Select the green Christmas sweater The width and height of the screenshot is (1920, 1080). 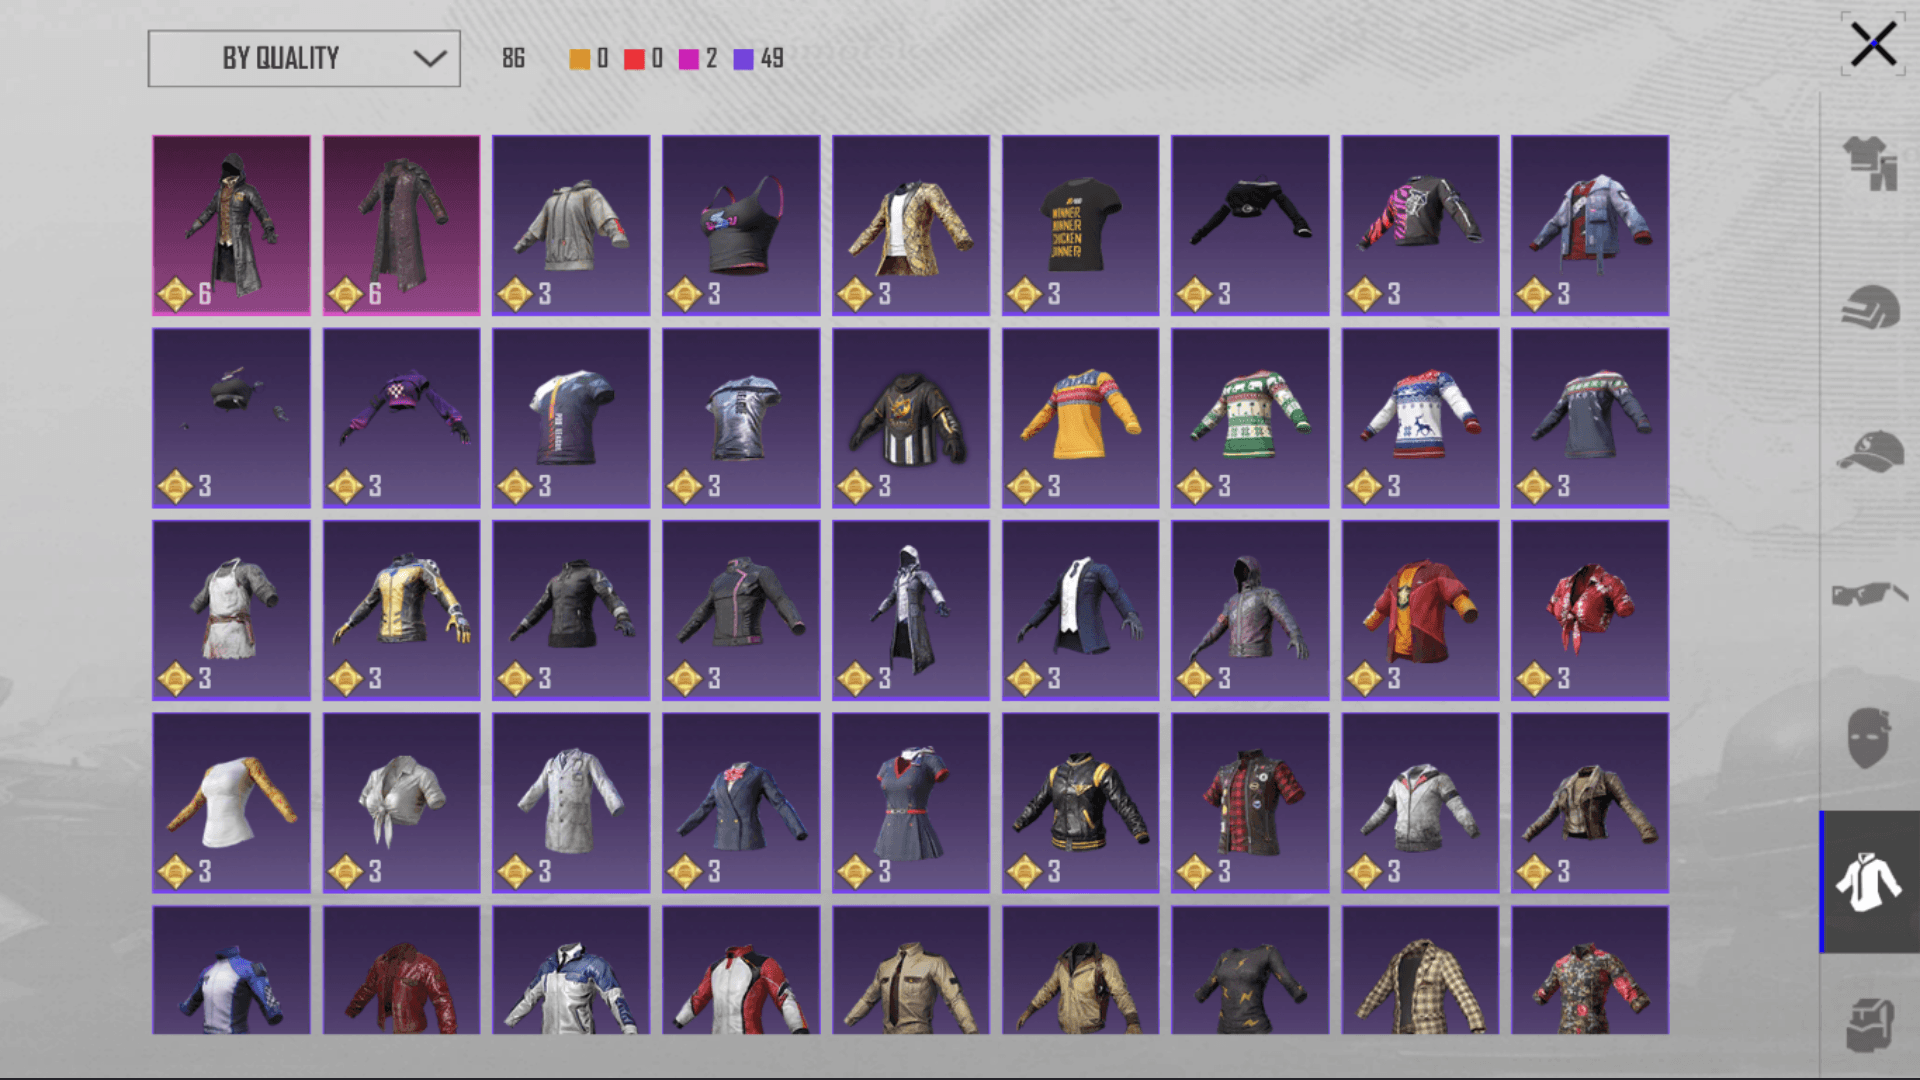1250,418
